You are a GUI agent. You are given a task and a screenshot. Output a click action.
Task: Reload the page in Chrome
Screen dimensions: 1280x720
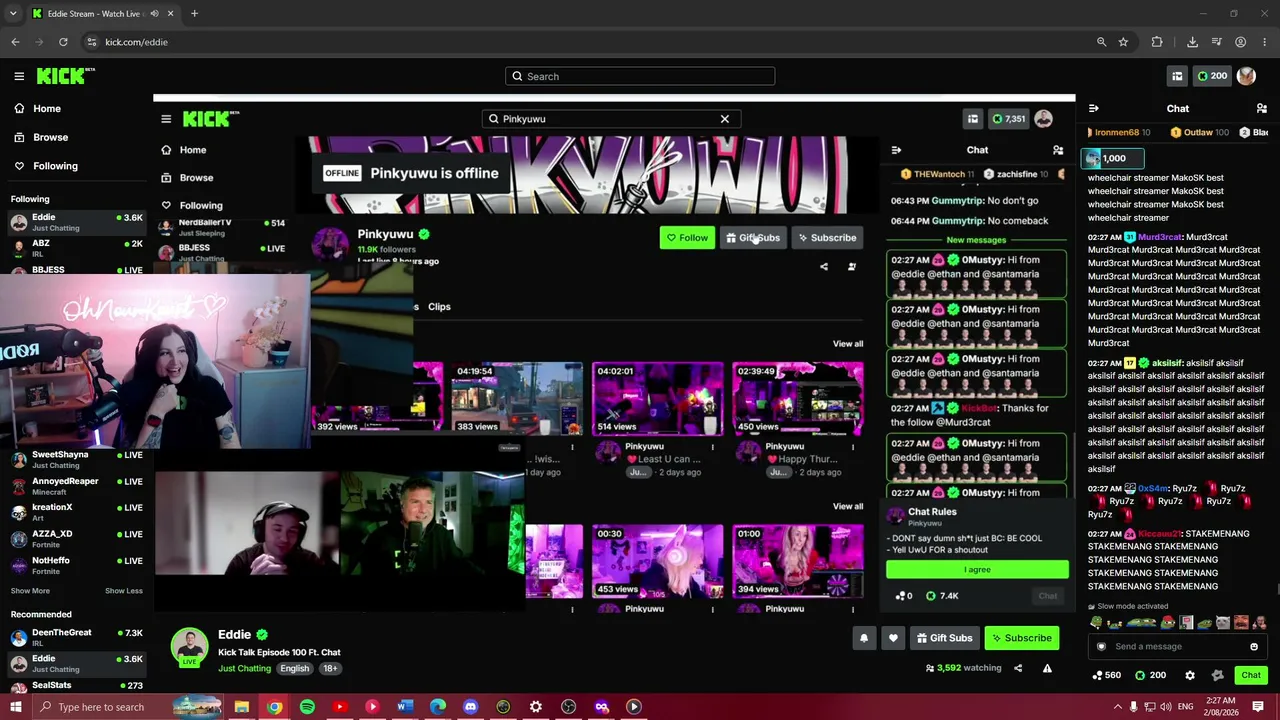coord(63,42)
